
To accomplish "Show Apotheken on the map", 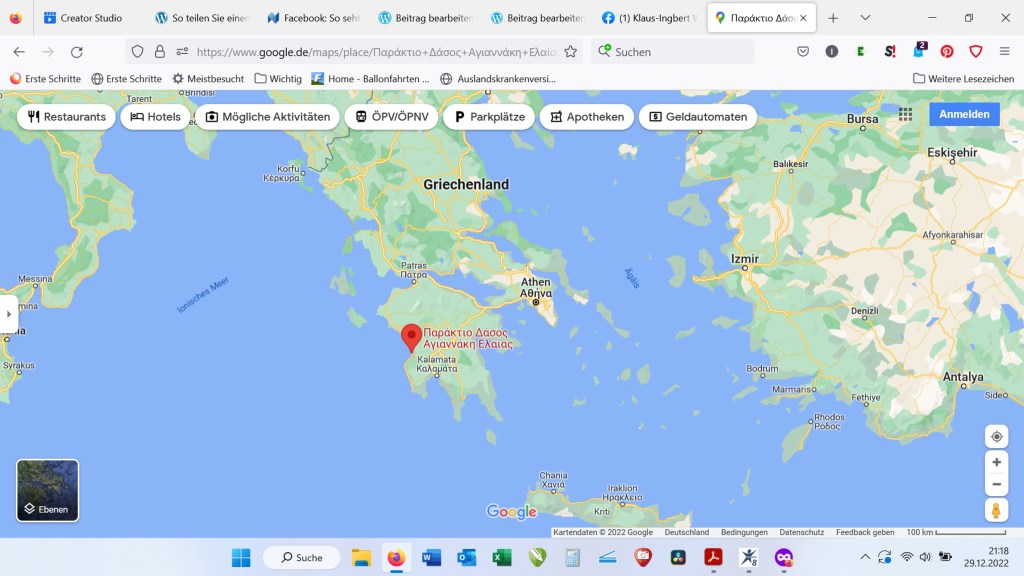I will 586,117.
